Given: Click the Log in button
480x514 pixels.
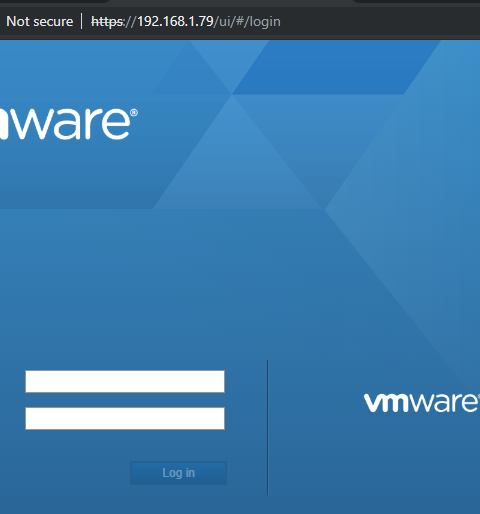Looking at the screenshot, I should pyautogui.click(x=178, y=473).
